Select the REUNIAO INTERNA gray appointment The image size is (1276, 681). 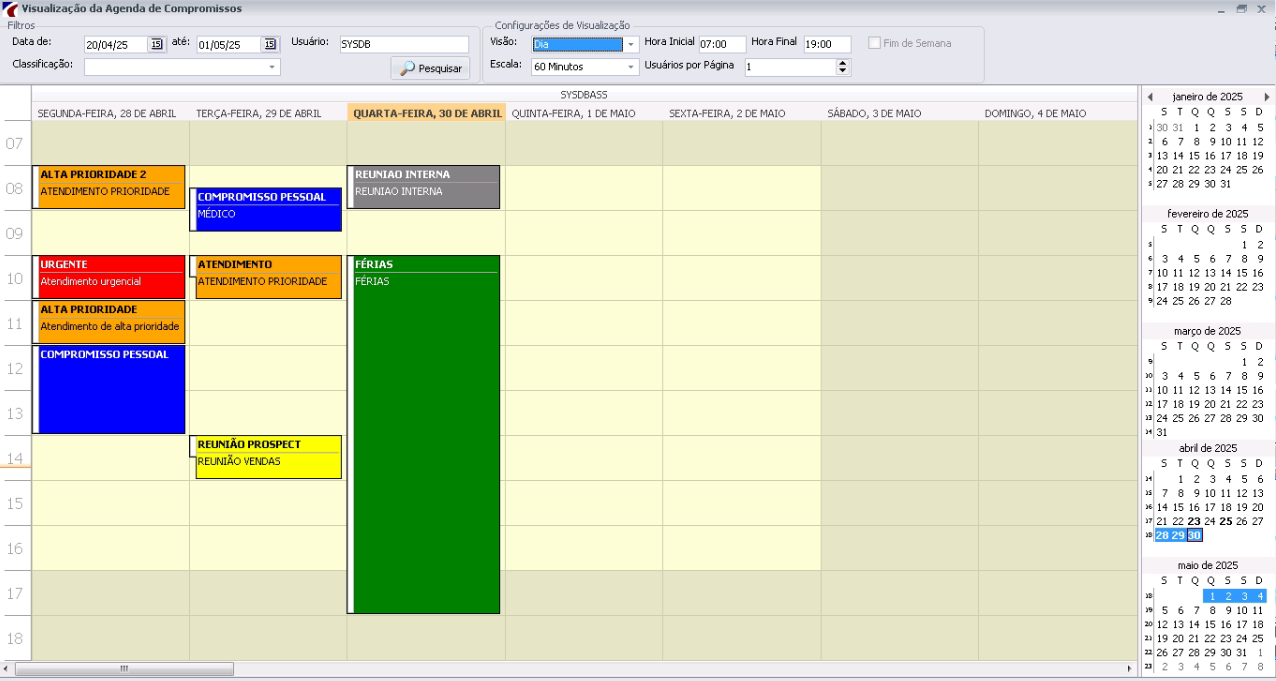[425, 187]
